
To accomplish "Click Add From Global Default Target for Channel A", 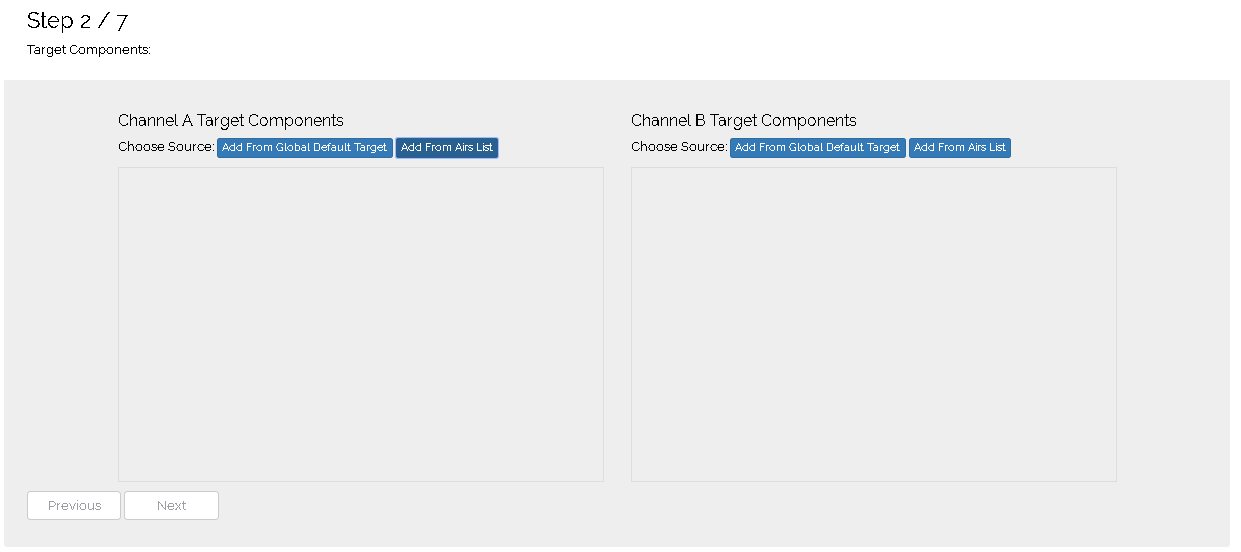I will 304,148.
